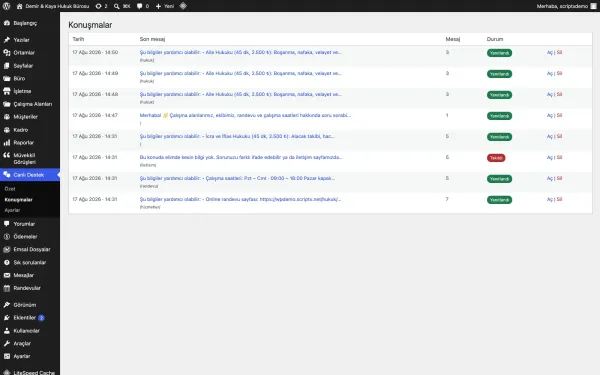Image resolution: width=600 pixels, height=375 pixels.
Task: Click the date 17 Ağu 2026 - 14:47
Action: (x=95, y=115)
